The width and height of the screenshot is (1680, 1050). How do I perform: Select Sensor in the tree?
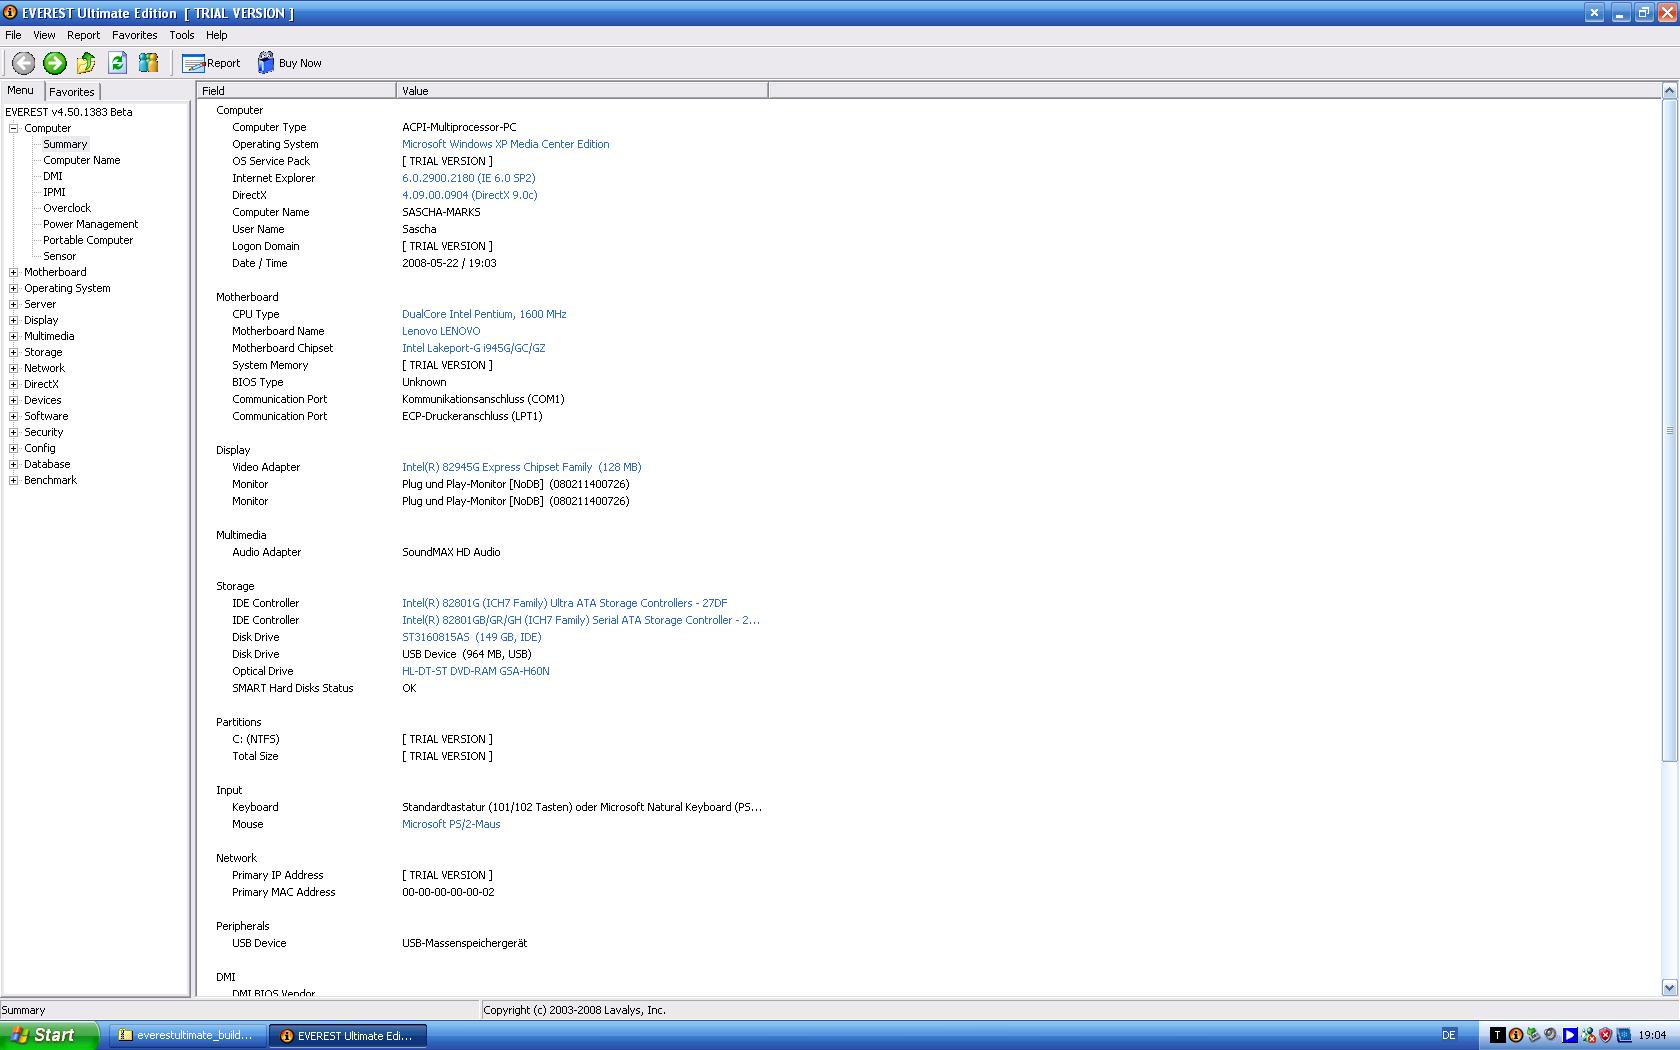pyautogui.click(x=59, y=256)
